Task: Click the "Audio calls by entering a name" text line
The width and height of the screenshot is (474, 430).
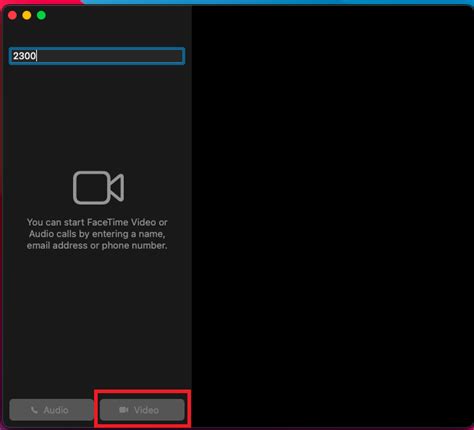Action: point(97,234)
